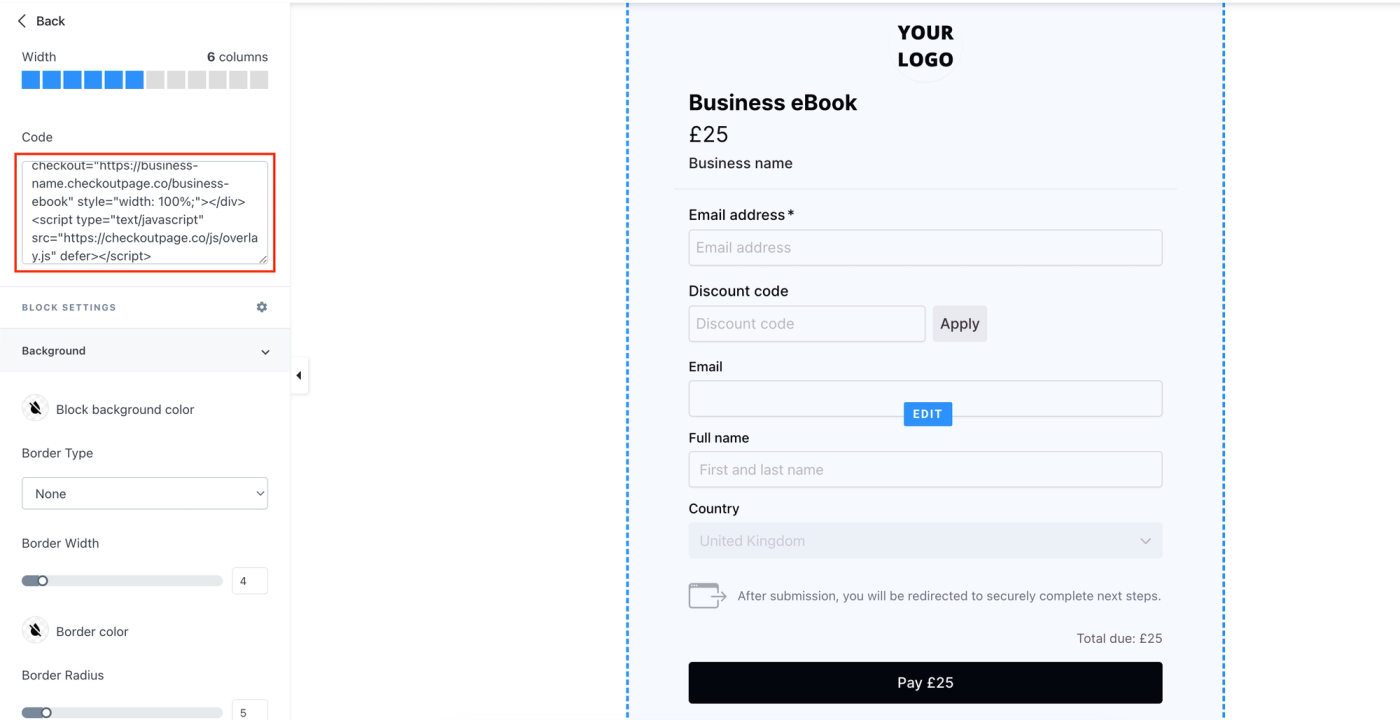
Task: Click the Full name input field
Action: point(925,470)
